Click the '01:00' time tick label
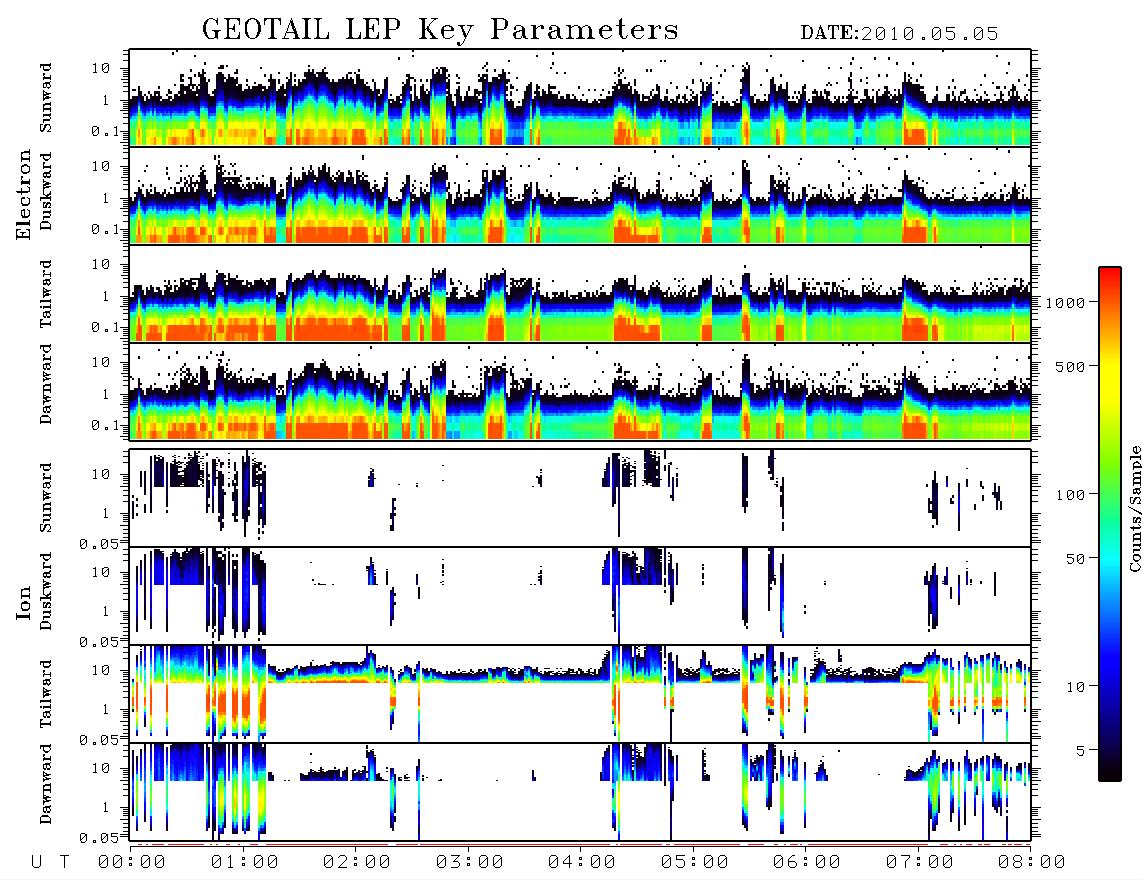The height and width of the screenshot is (880, 1142). pyautogui.click(x=245, y=863)
